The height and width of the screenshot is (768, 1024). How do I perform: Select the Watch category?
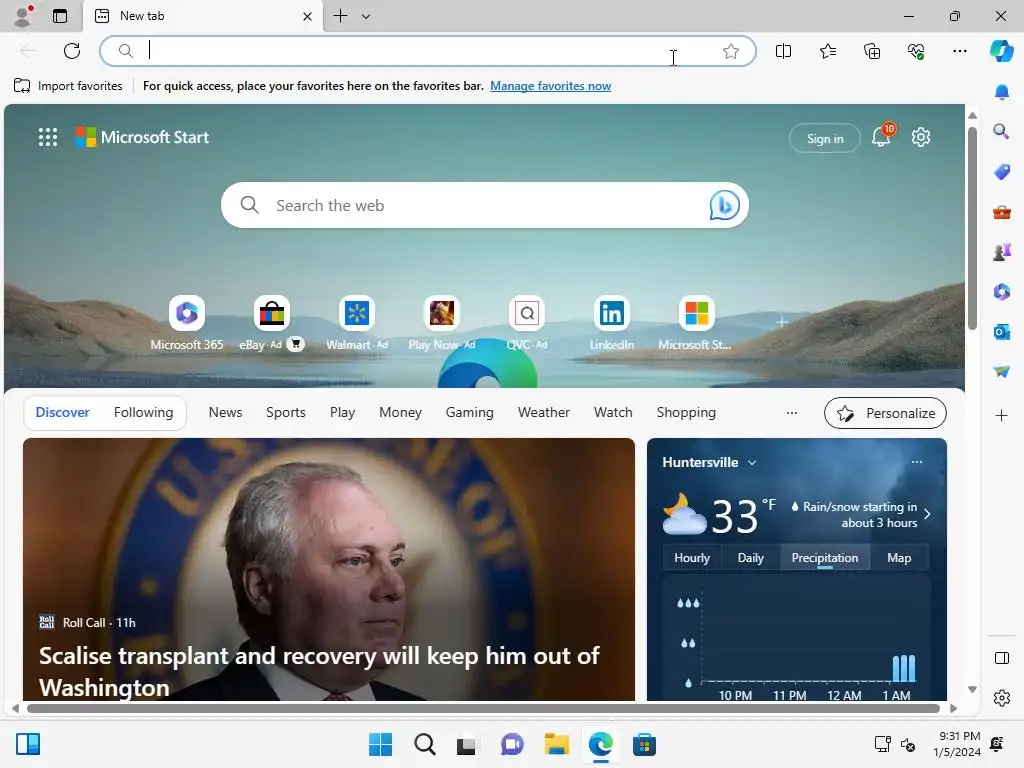613,413
